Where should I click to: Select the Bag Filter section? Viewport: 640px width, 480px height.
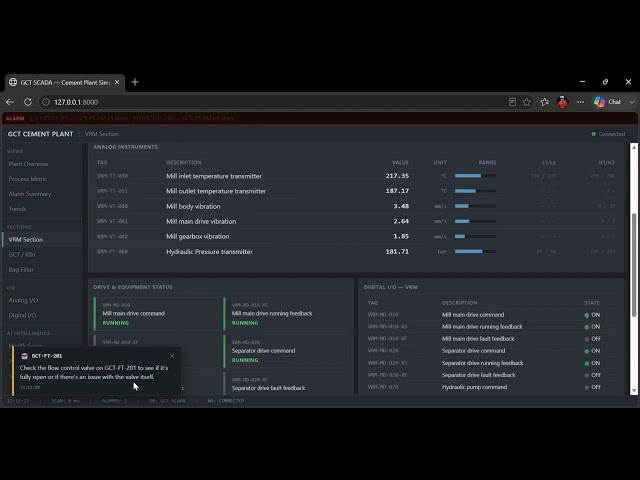(21, 270)
